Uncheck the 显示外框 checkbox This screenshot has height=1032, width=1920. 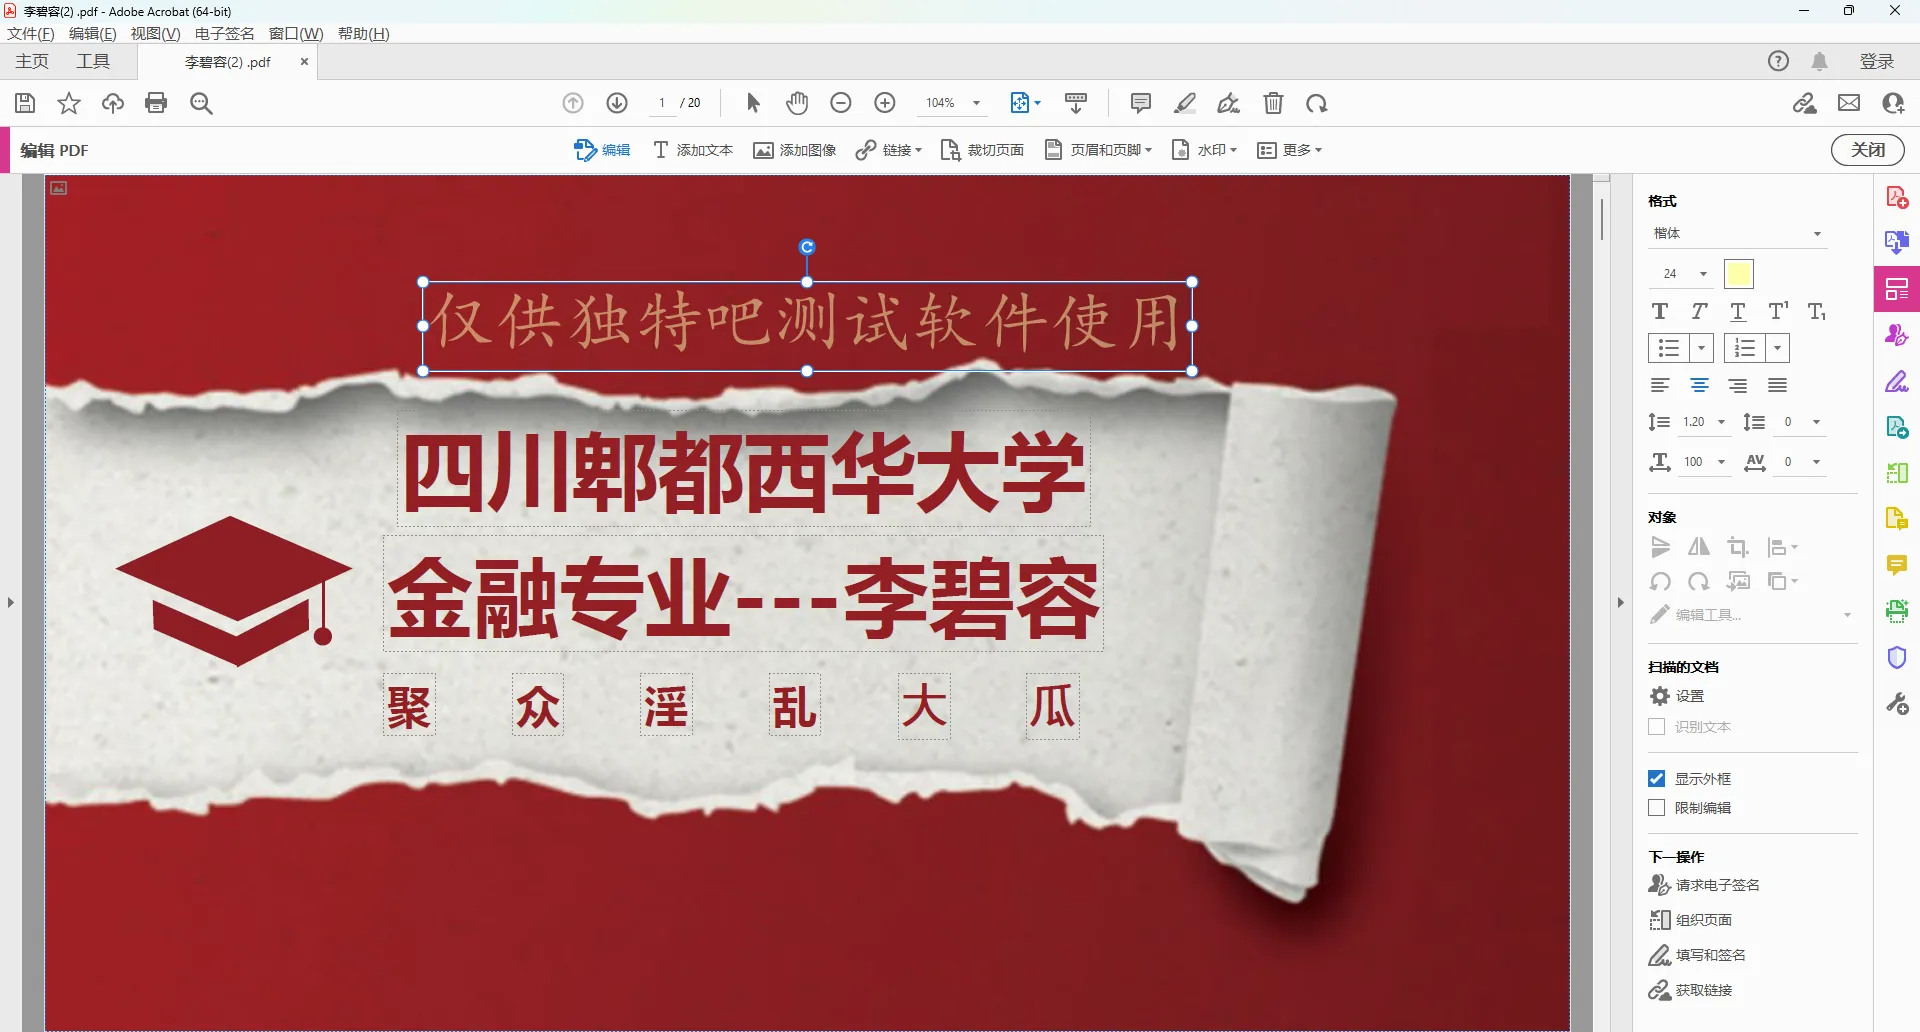[x=1658, y=778]
